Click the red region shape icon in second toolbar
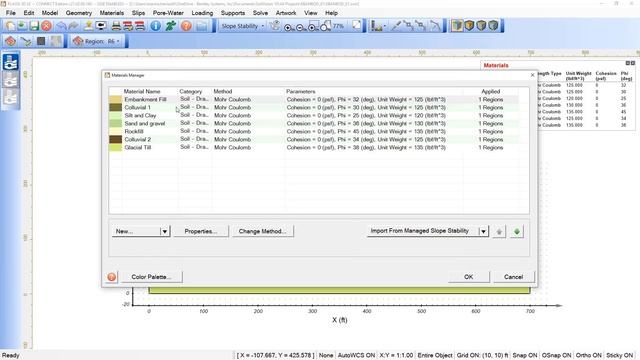The height and width of the screenshot is (360, 640). point(10,41)
